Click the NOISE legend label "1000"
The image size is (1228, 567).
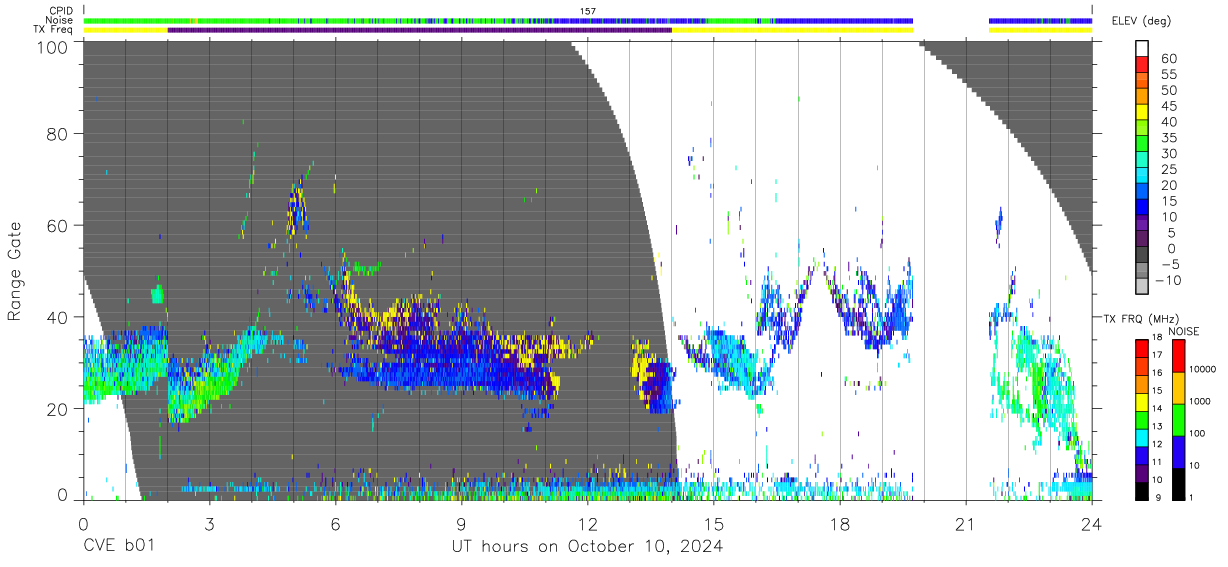[1198, 402]
